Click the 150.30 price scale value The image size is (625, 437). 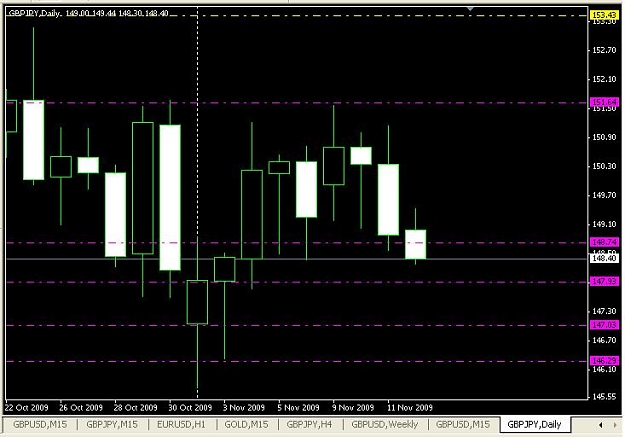tap(604, 166)
